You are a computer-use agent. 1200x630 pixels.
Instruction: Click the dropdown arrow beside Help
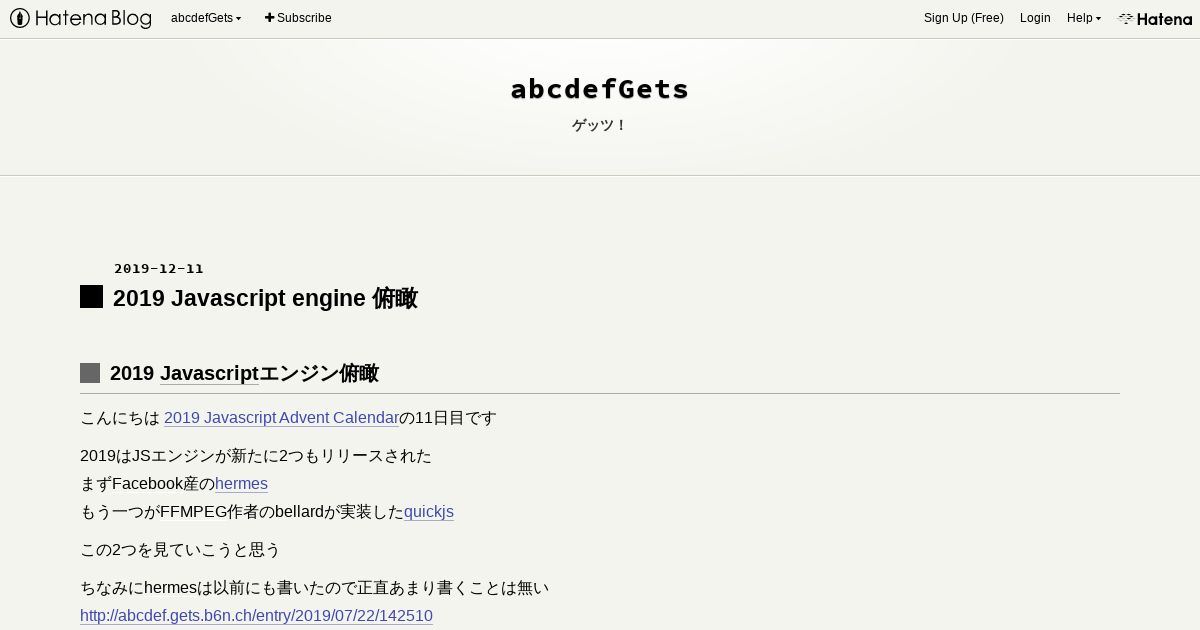coord(1098,19)
